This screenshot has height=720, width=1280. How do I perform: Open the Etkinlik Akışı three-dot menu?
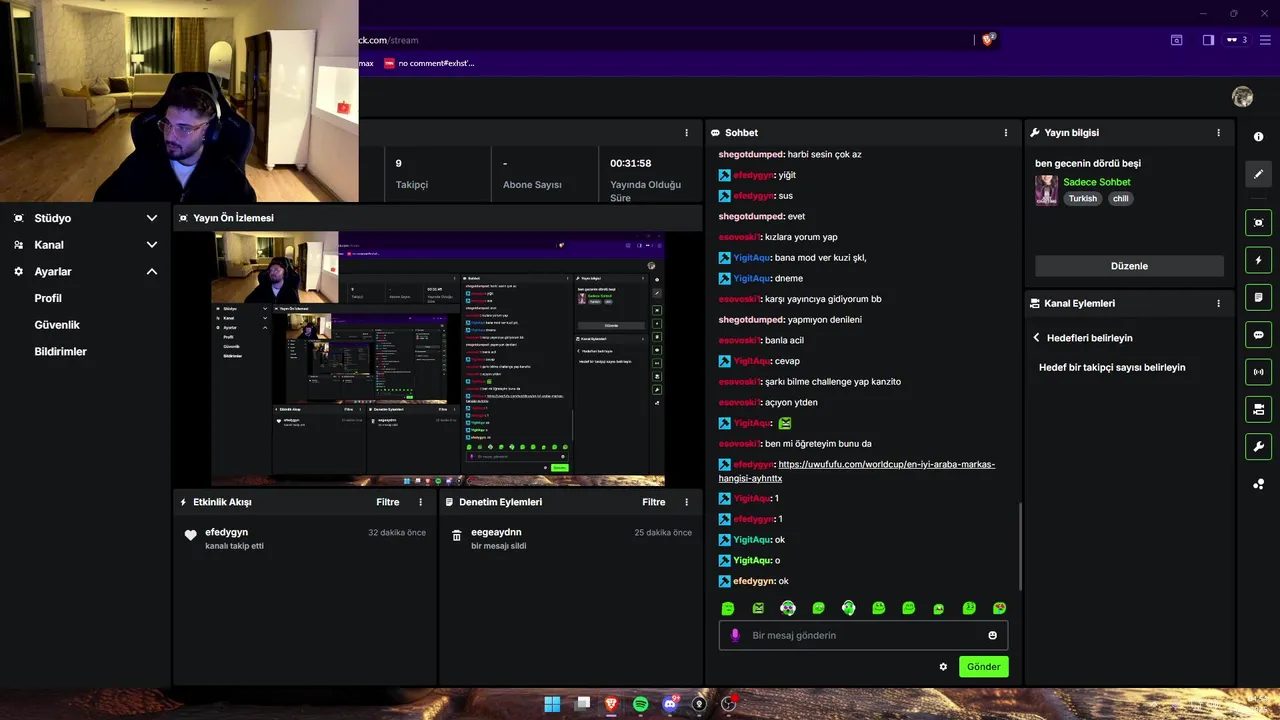click(x=420, y=502)
